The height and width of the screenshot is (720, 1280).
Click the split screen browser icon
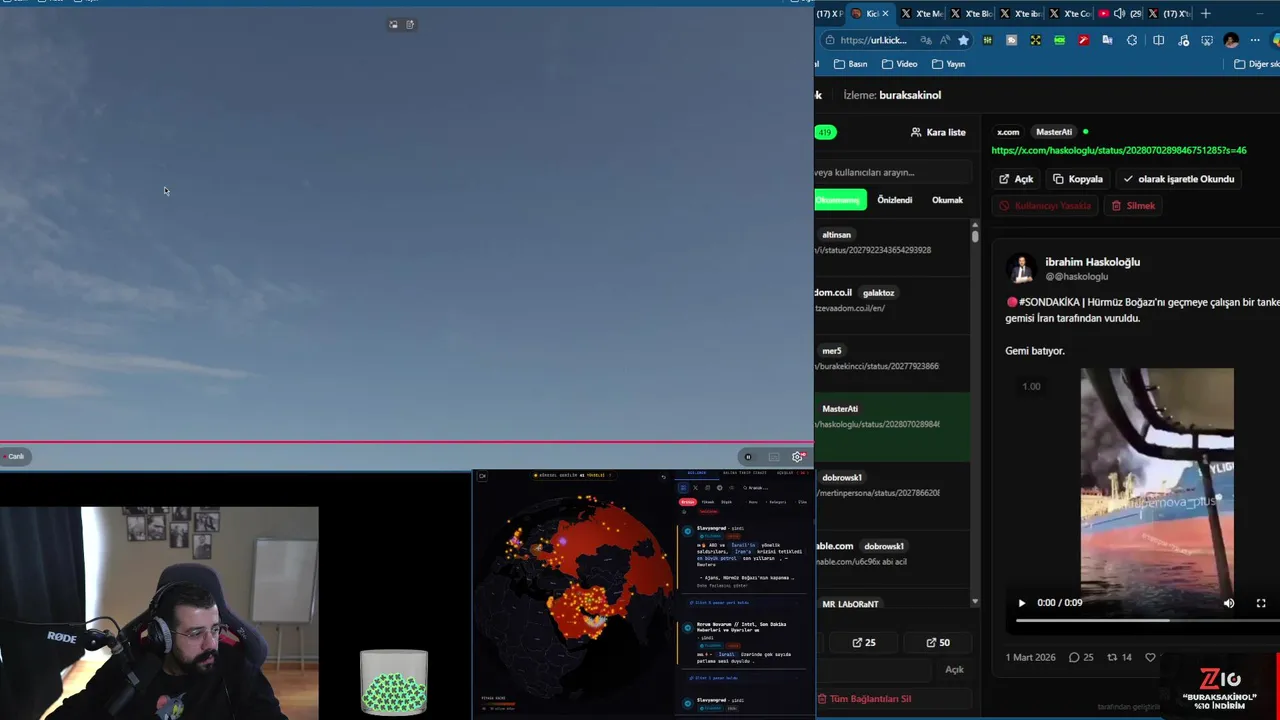(1158, 40)
